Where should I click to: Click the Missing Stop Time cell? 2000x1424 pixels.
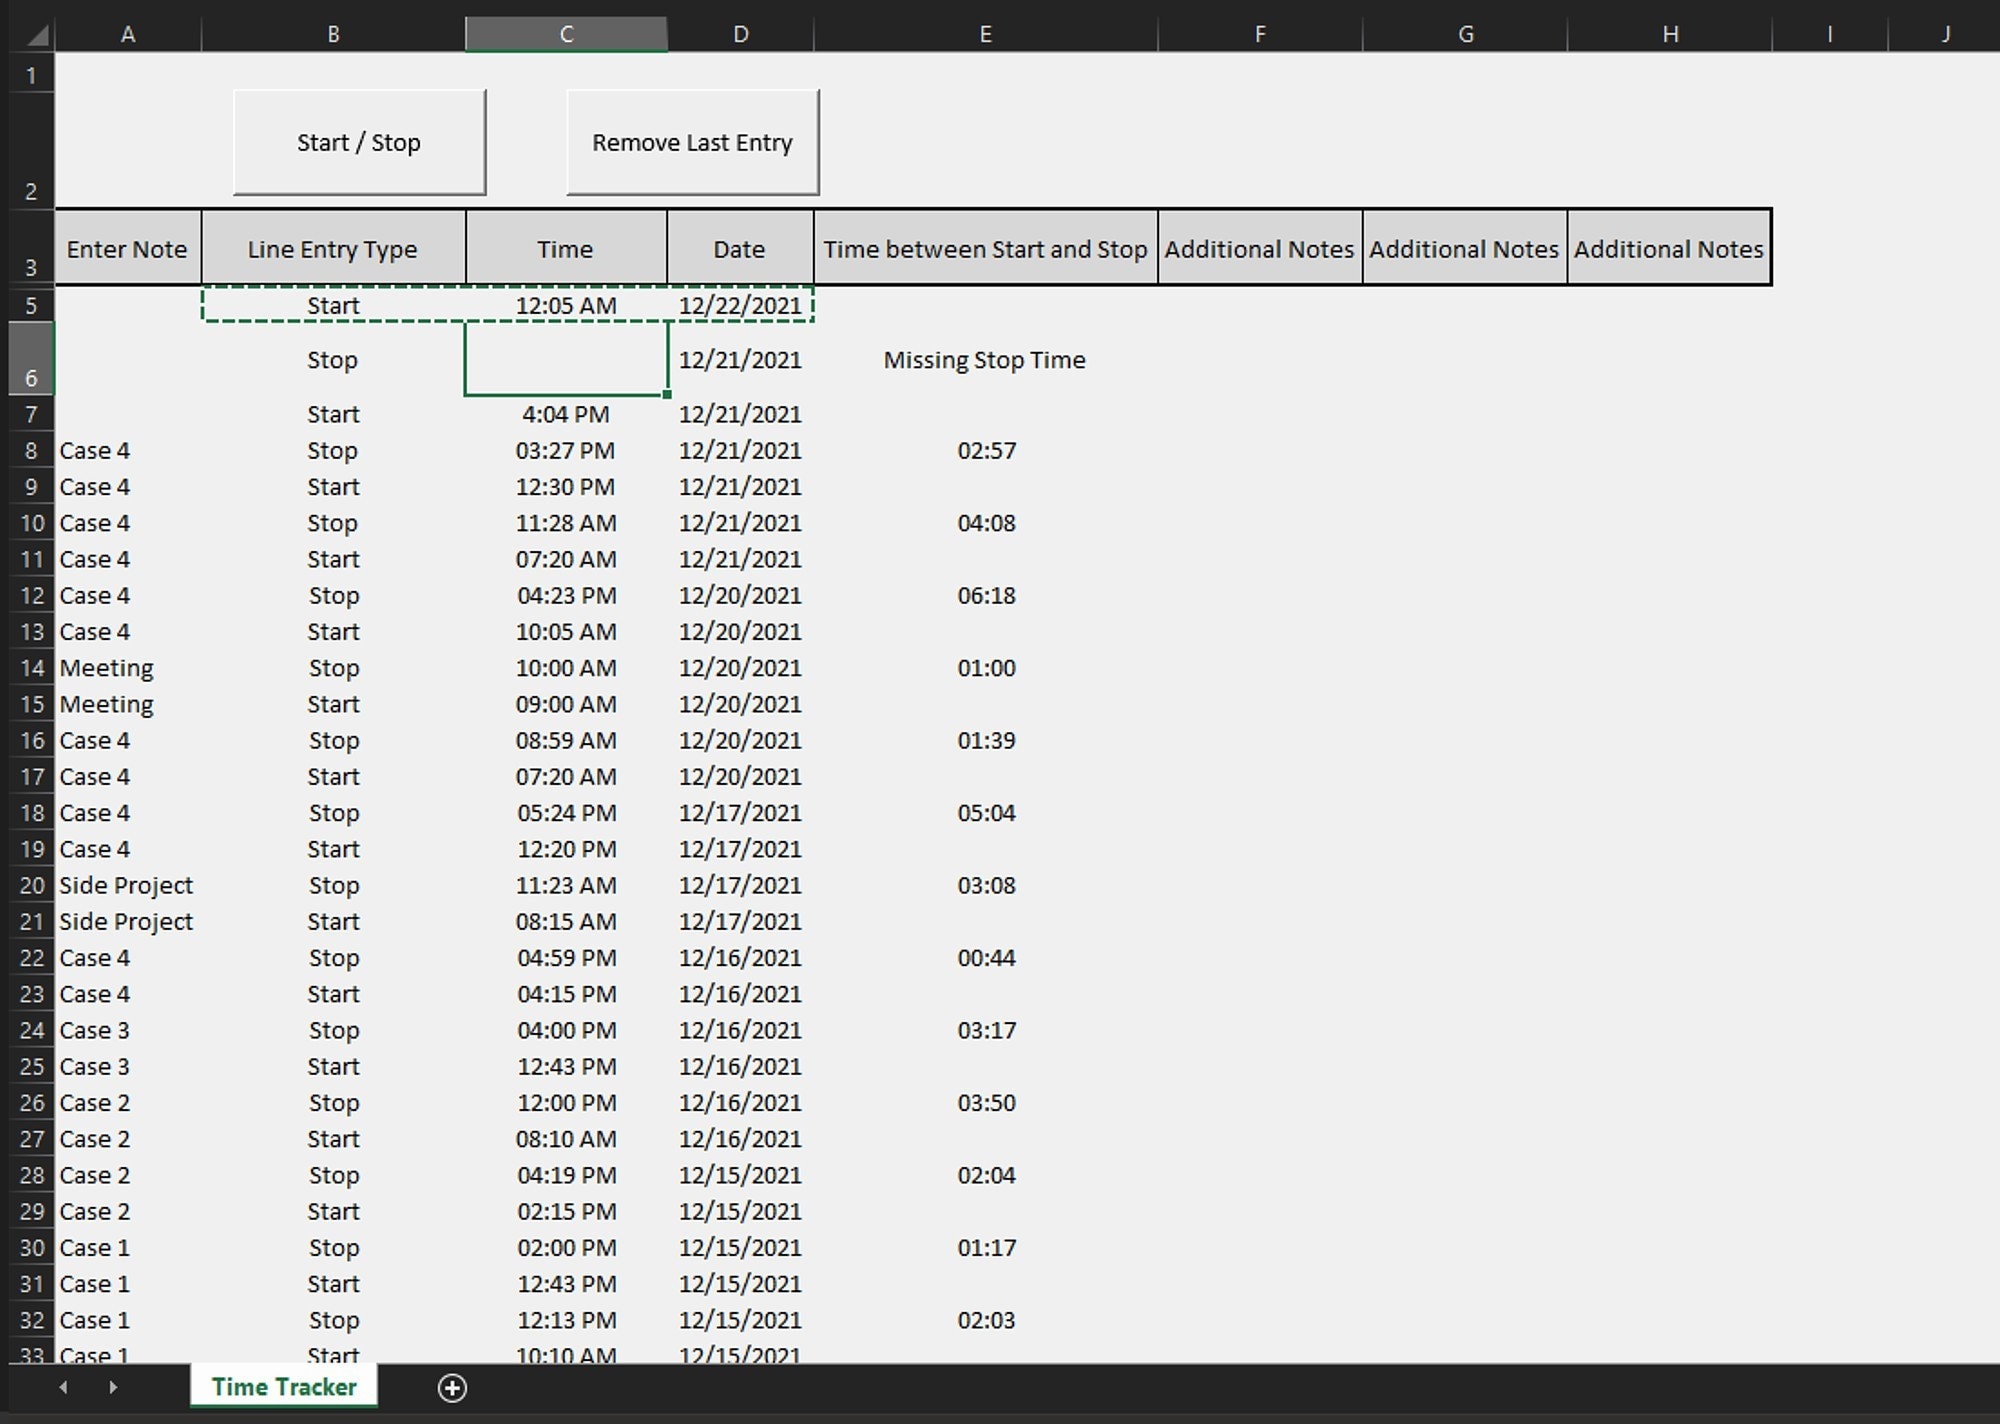[985, 360]
